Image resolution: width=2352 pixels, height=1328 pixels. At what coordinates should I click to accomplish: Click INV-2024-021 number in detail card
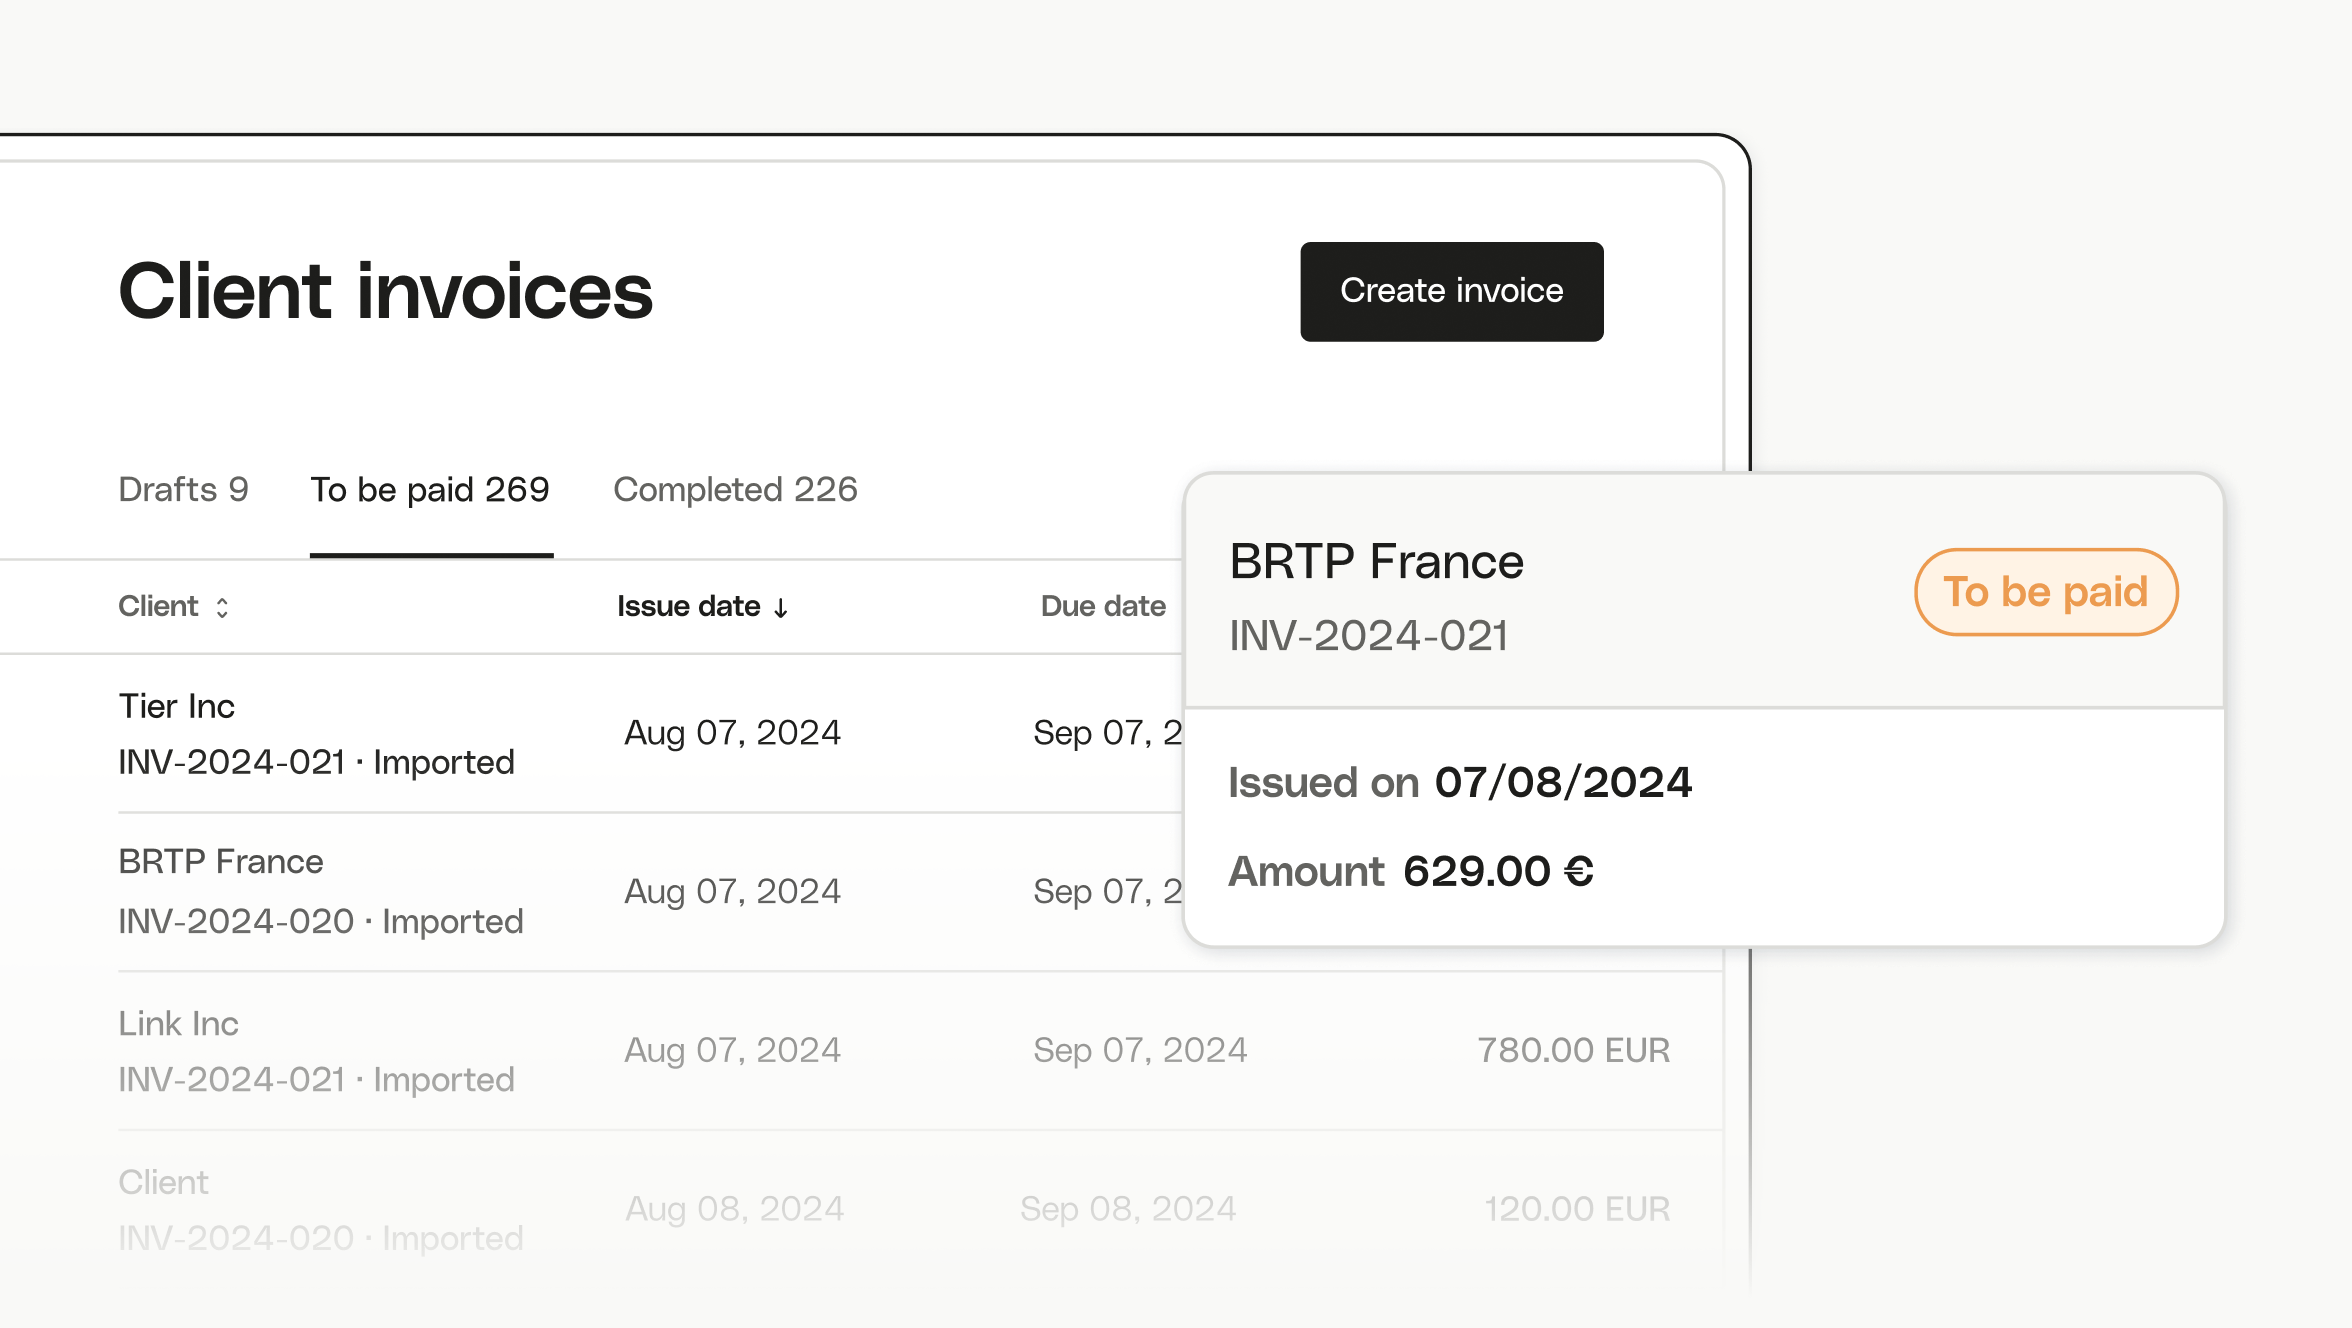pyautogui.click(x=1369, y=636)
